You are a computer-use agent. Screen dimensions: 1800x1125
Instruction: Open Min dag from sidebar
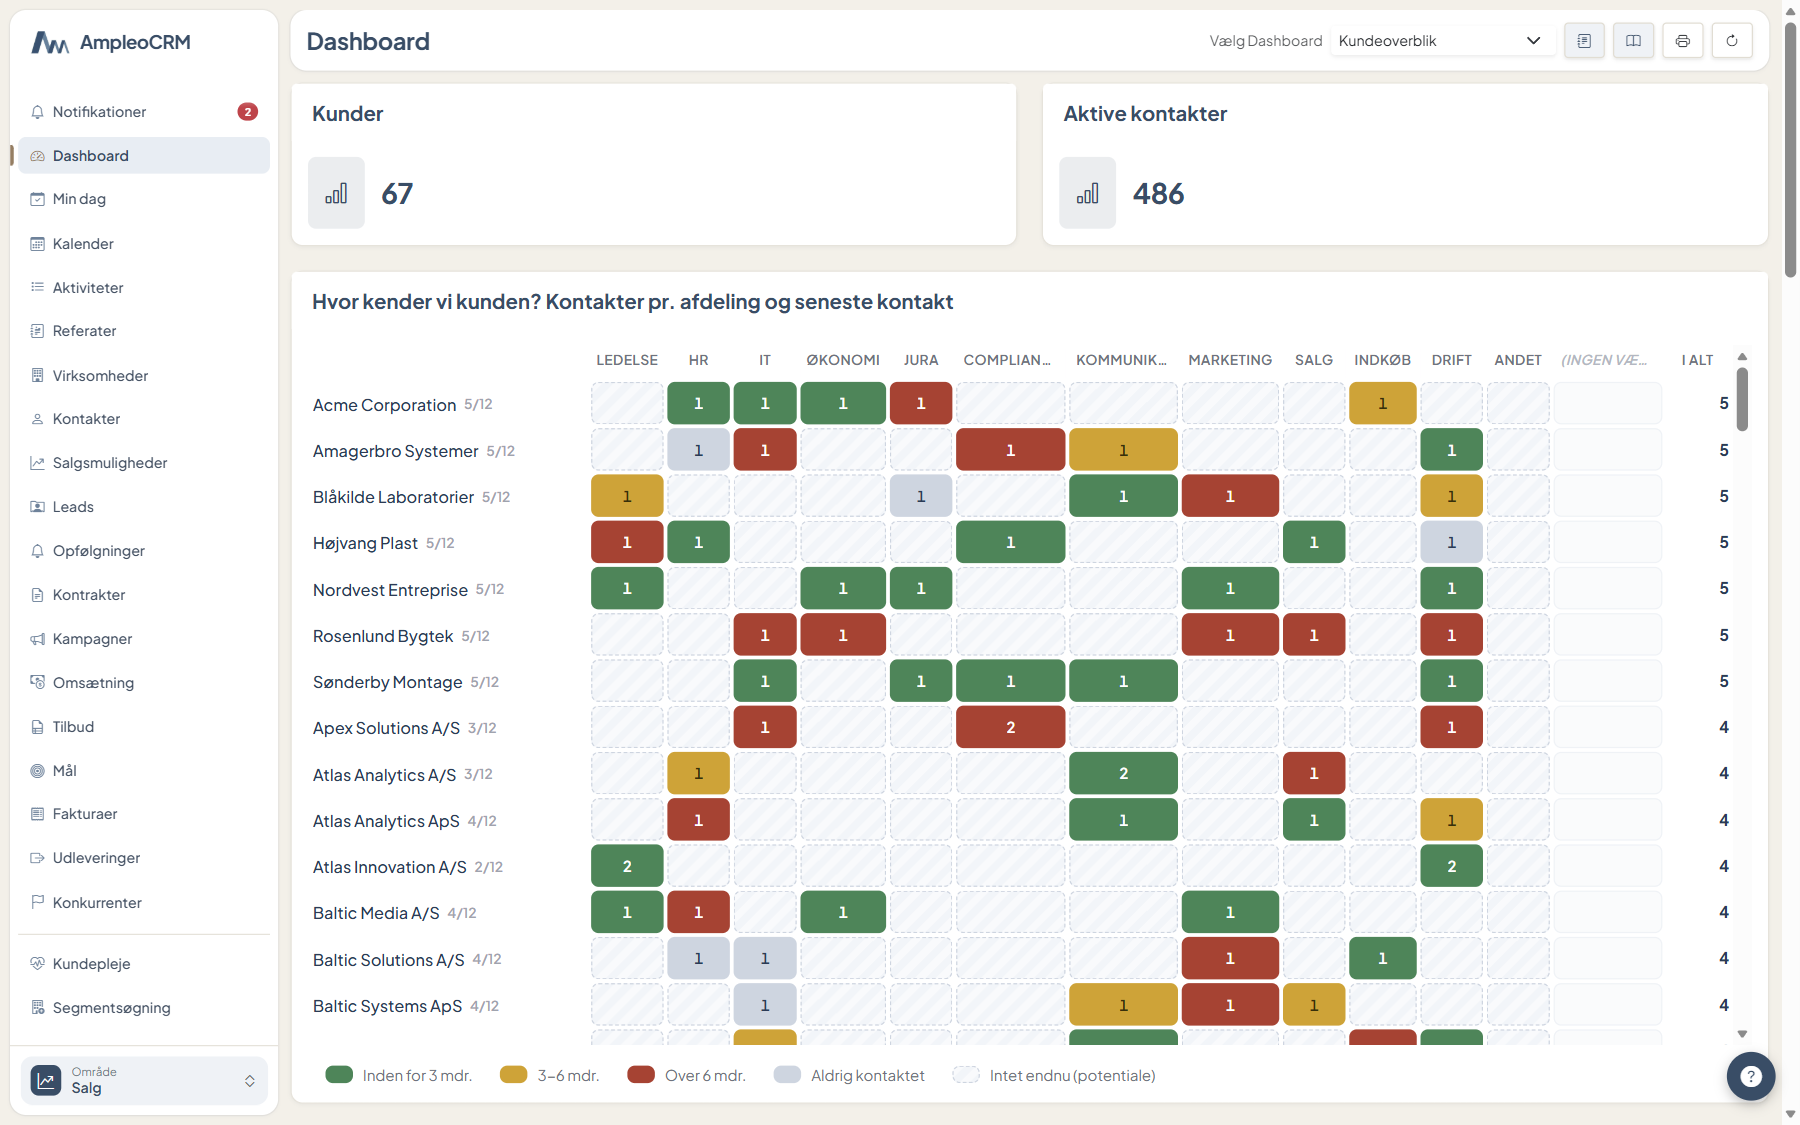pyautogui.click(x=144, y=199)
